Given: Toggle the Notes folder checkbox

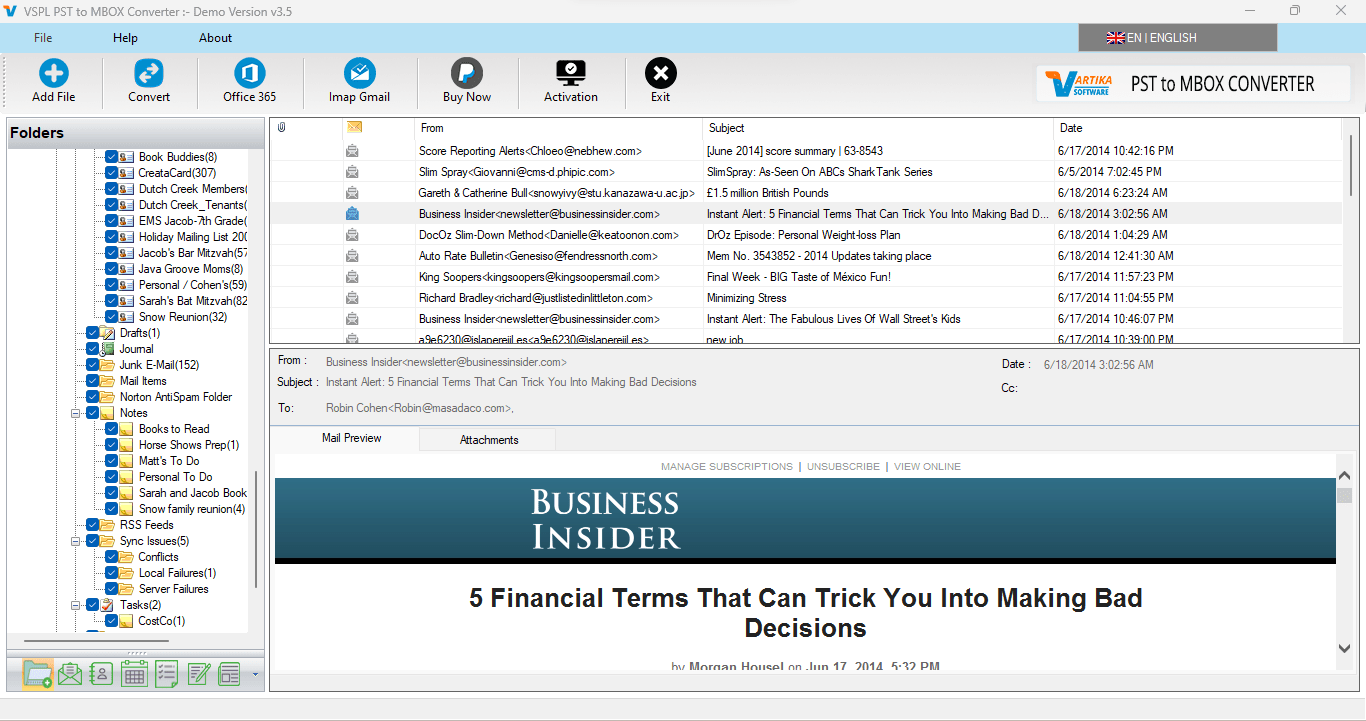Looking at the screenshot, I should click(x=93, y=413).
